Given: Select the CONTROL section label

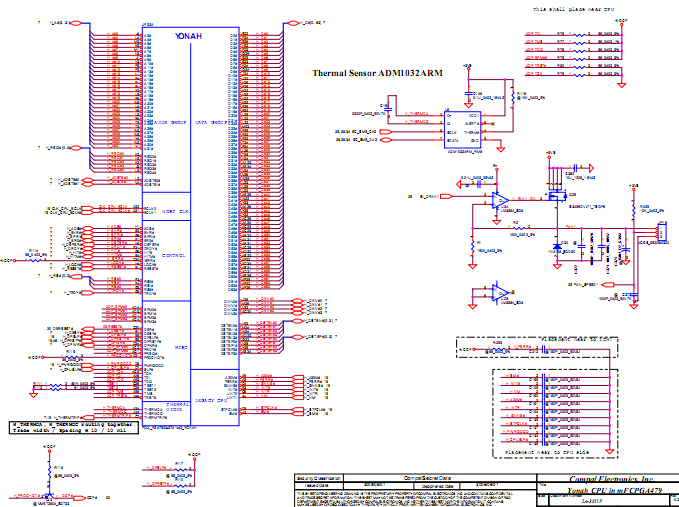Looking at the screenshot, I should click(x=174, y=255).
